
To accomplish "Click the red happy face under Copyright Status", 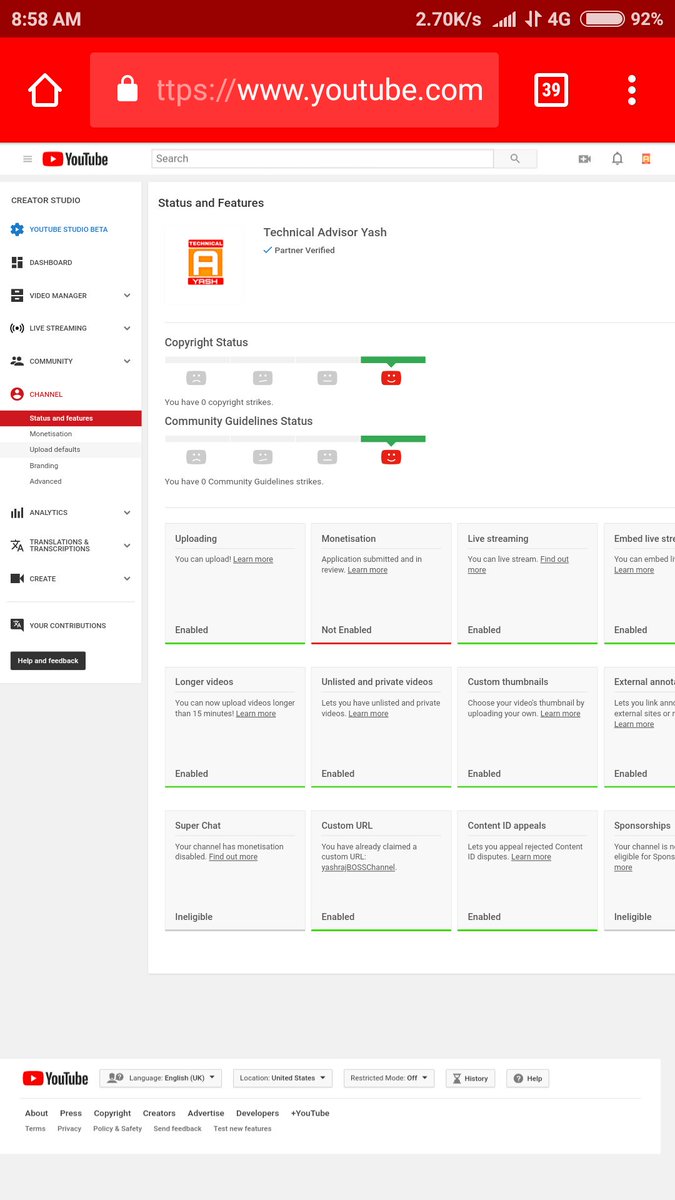I will (391, 378).
